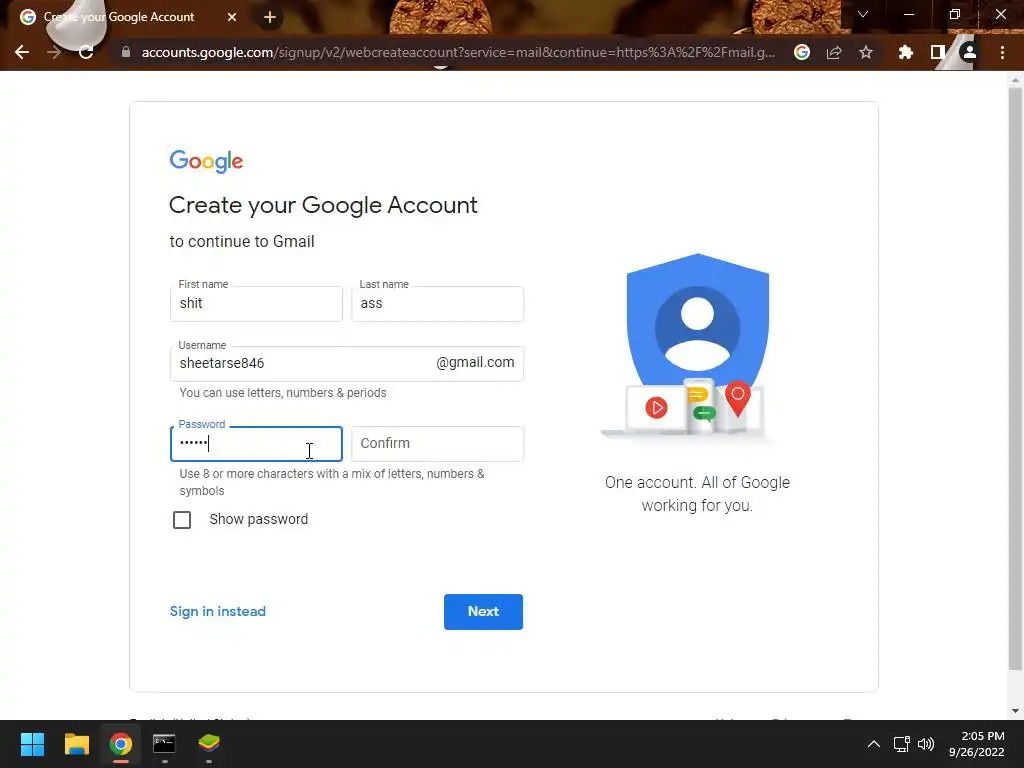Open a new tab with plus
The image size is (1024, 768).
[x=270, y=17]
